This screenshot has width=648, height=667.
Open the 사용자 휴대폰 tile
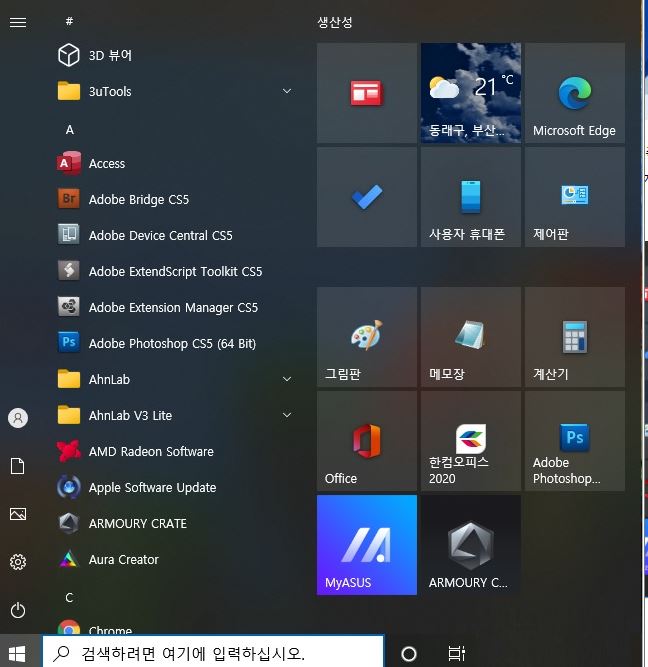point(471,197)
